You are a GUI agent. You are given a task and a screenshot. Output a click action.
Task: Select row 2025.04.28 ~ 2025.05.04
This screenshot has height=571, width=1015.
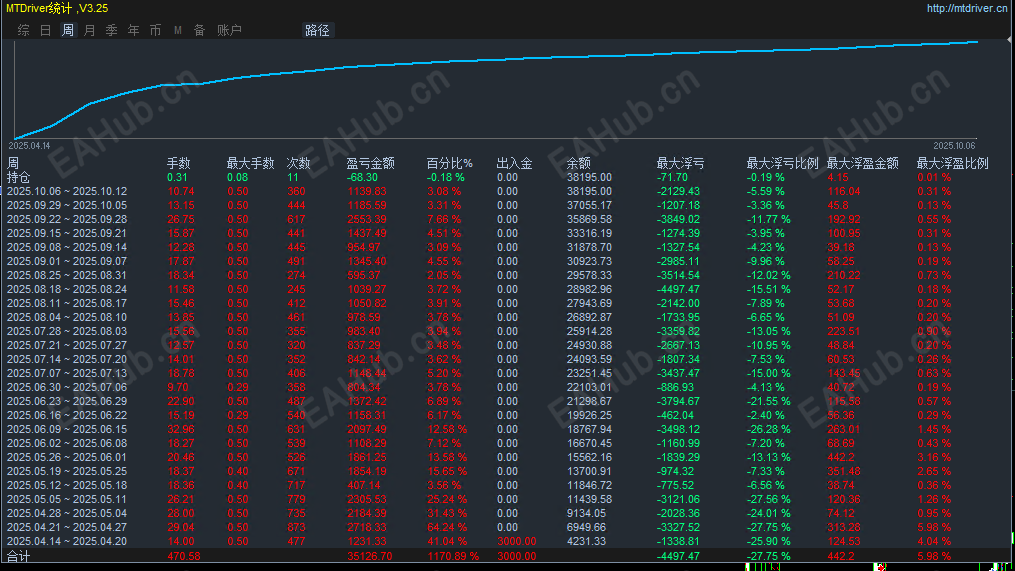[x=67, y=513]
